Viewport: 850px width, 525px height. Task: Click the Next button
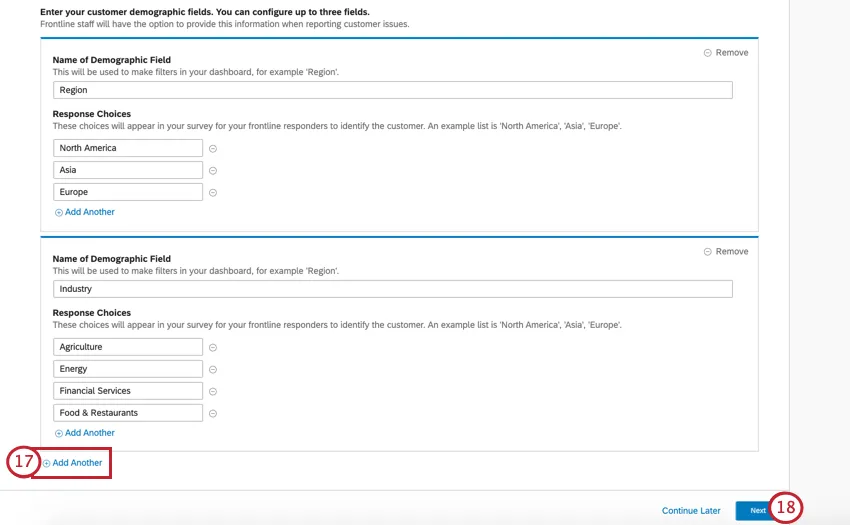point(757,510)
